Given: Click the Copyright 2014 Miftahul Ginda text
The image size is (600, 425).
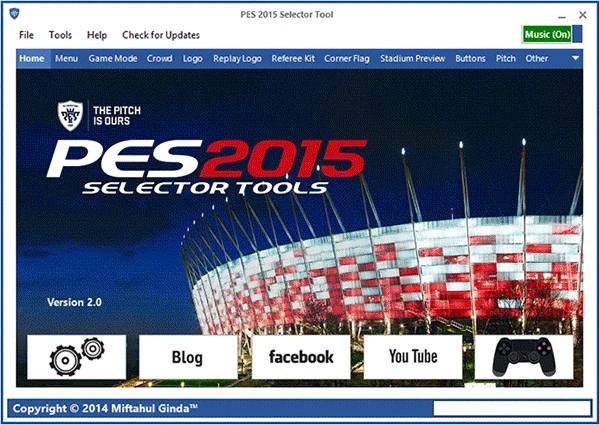Looking at the screenshot, I should tap(105, 409).
